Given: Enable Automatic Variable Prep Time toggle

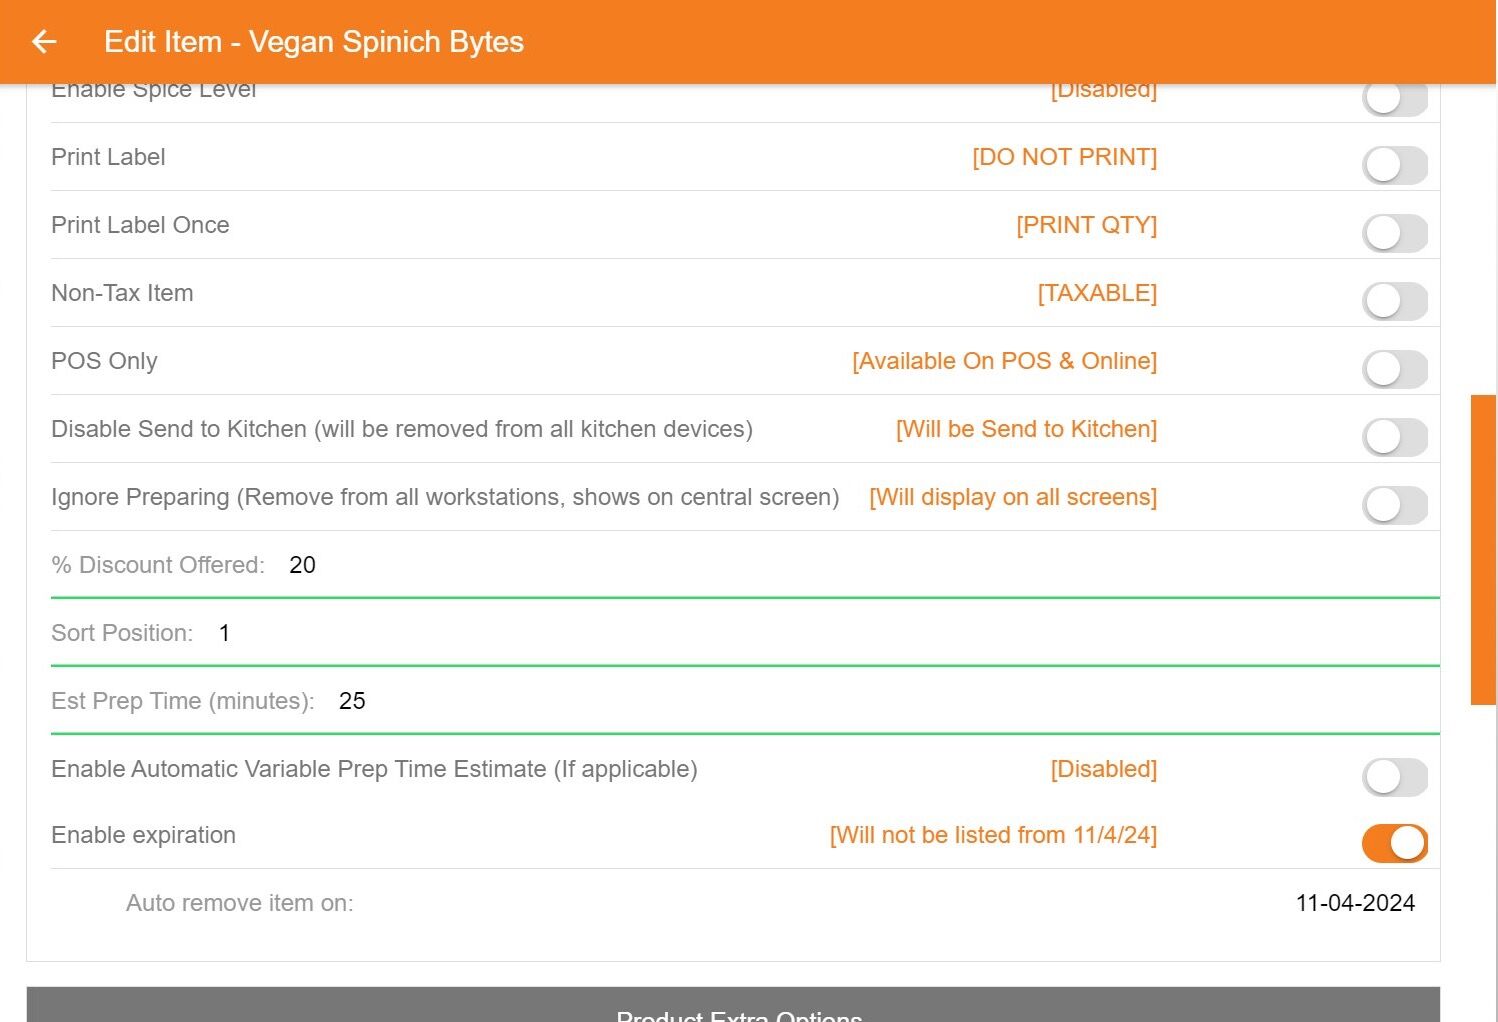Looking at the screenshot, I should (1394, 777).
